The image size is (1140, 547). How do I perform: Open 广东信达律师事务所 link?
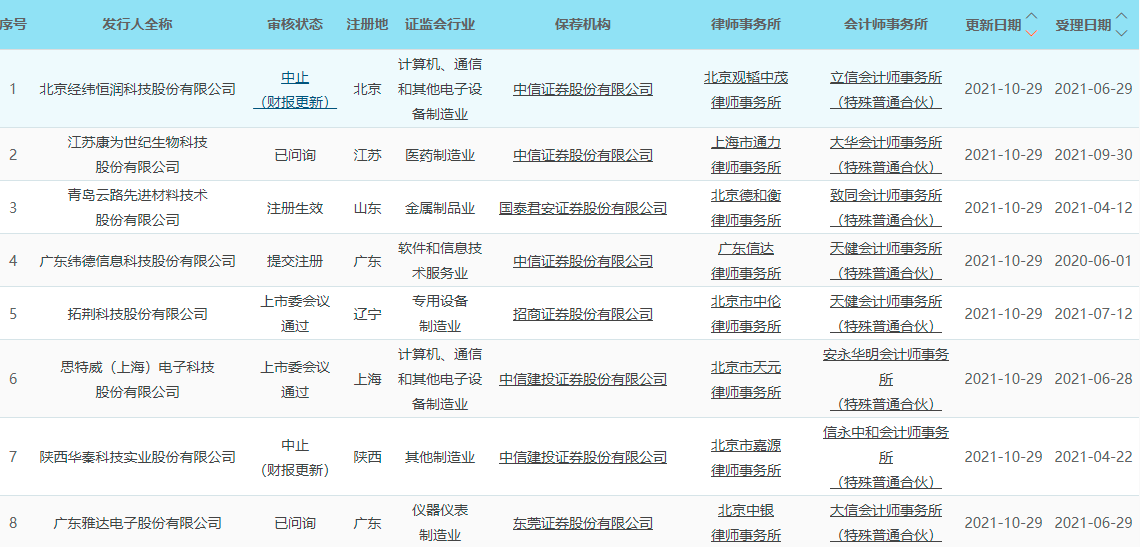click(x=746, y=260)
